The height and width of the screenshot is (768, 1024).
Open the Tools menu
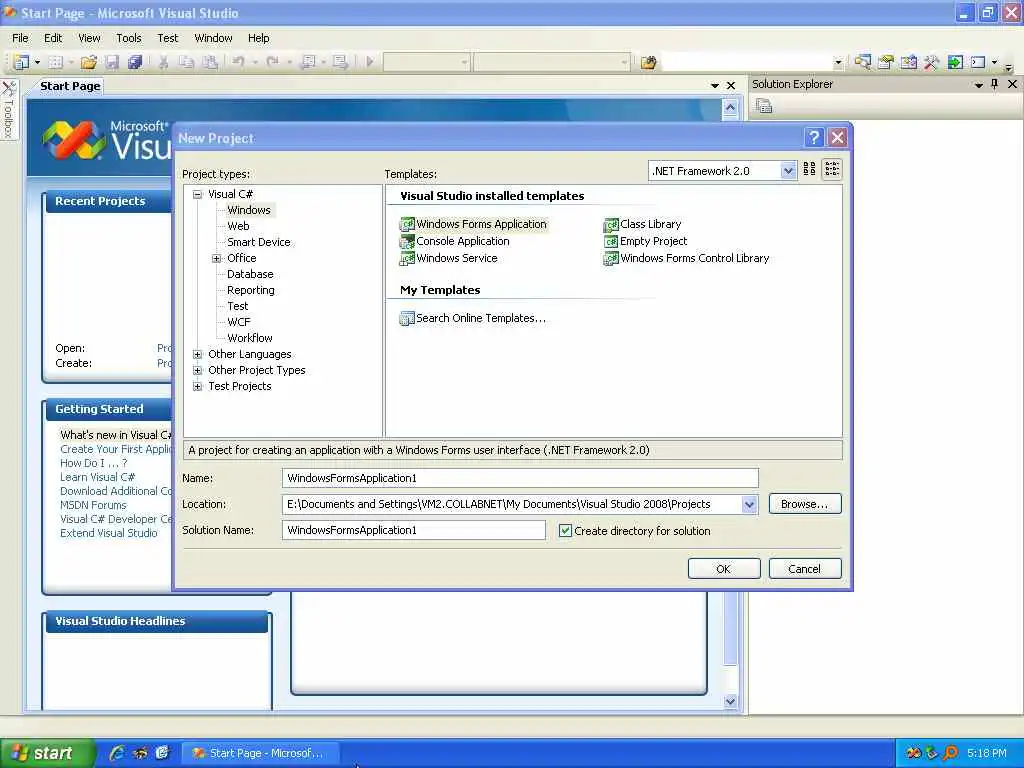pyautogui.click(x=129, y=38)
